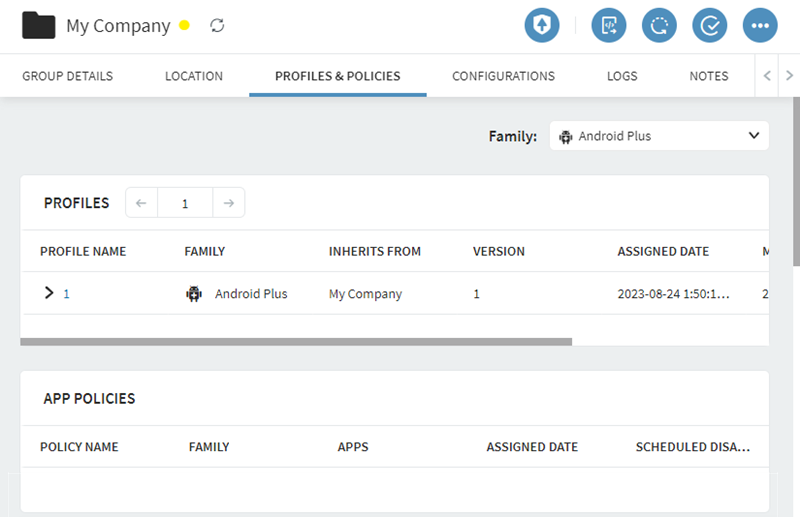Click the Android icon in profile row

coord(194,294)
